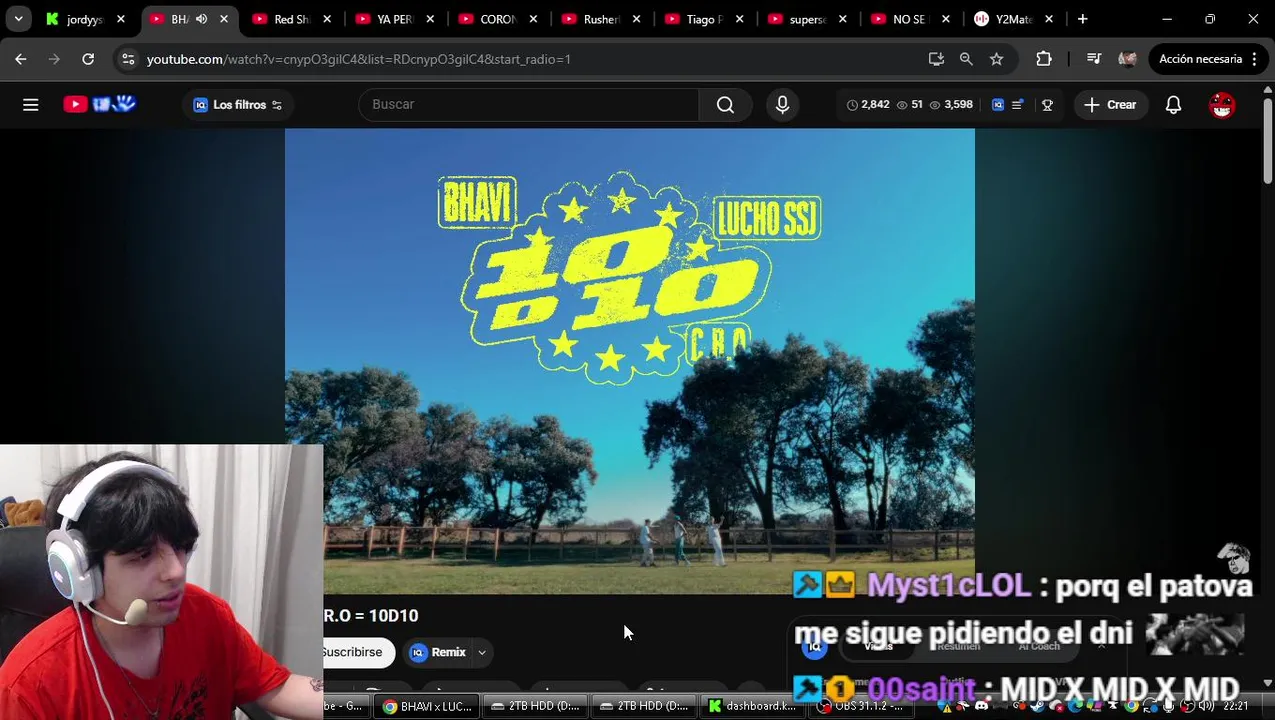1275x720 pixels.
Task: Open the media control icon
Action: pos(1093,59)
